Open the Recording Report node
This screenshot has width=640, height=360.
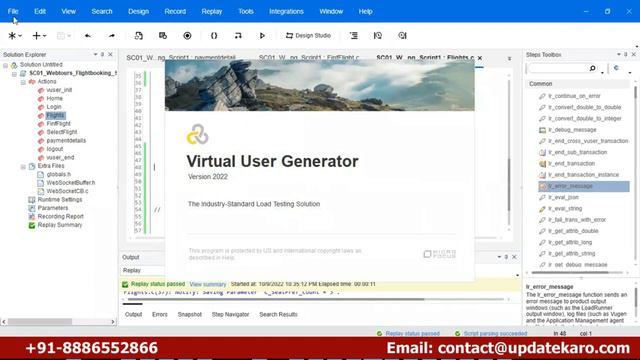tap(60, 216)
